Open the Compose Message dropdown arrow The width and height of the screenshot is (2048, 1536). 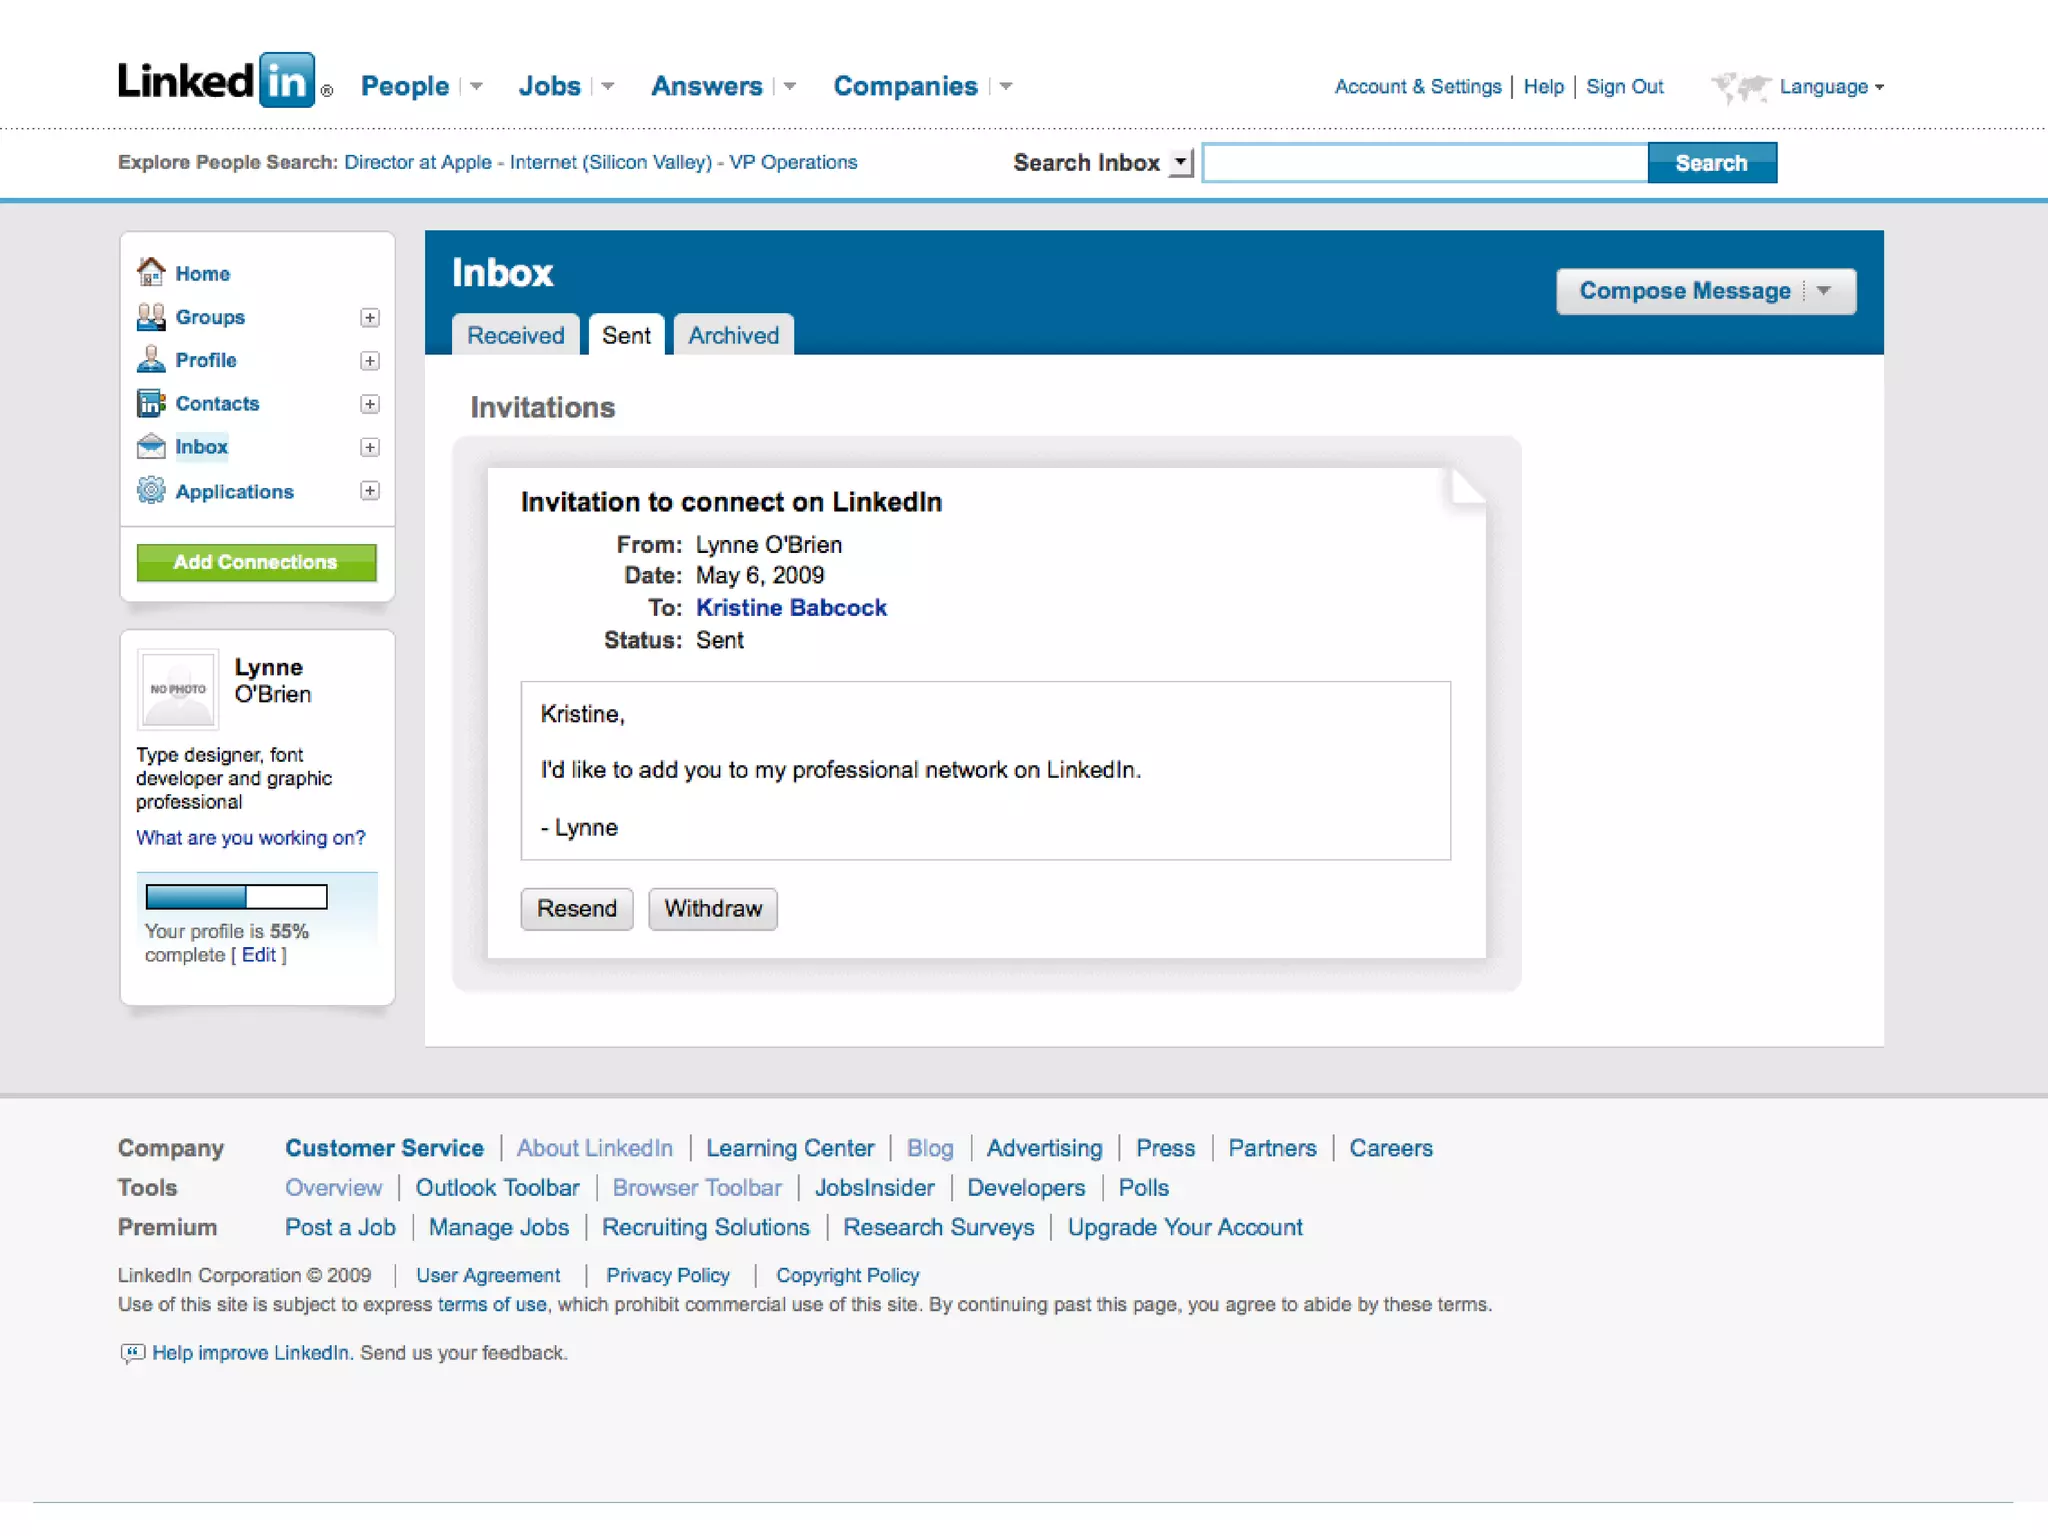tap(1824, 291)
